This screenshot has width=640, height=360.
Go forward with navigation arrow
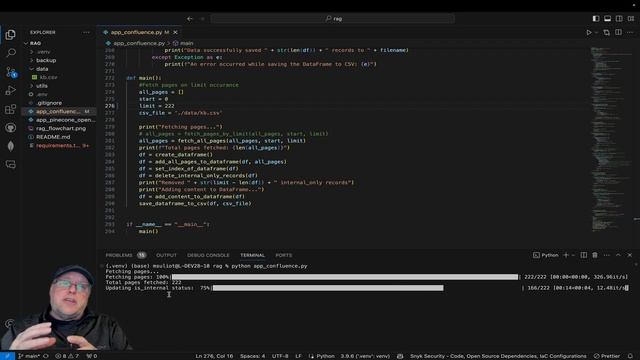click(202, 19)
